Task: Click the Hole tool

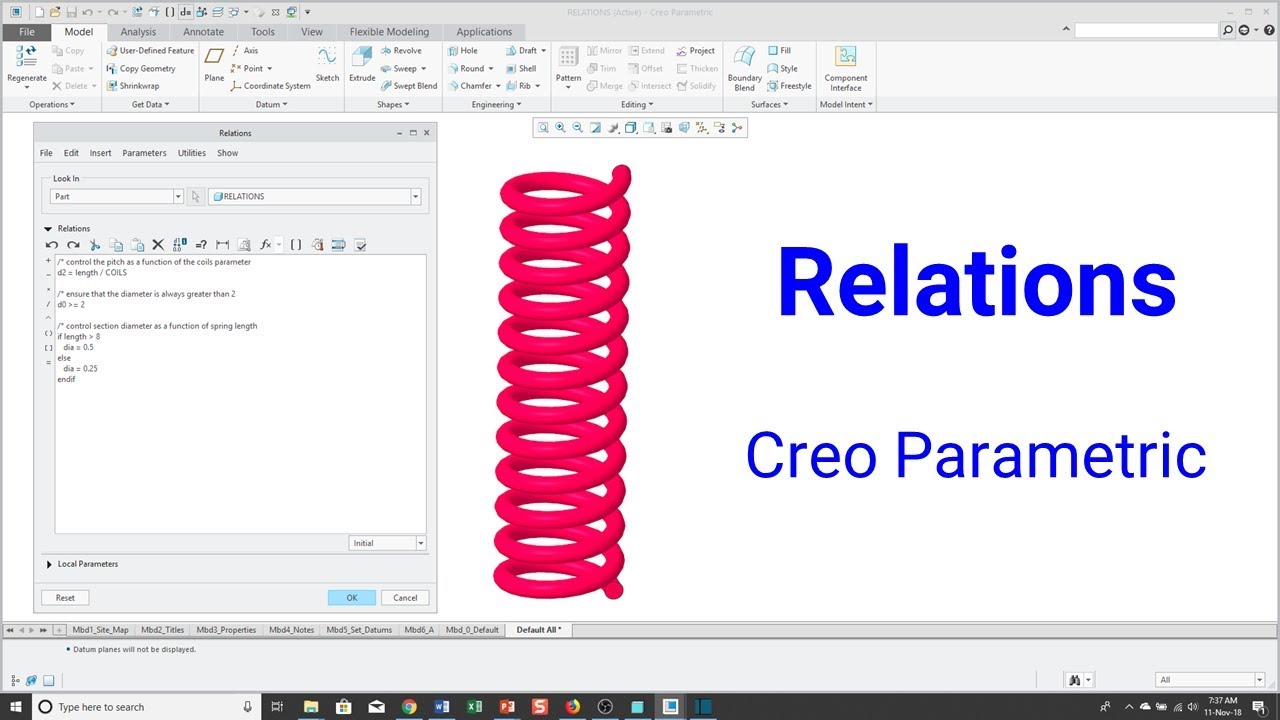Action: tap(462, 51)
